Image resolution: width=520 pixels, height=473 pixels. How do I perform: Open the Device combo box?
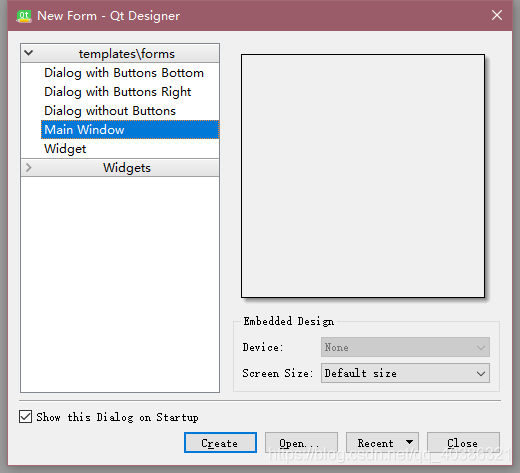(x=405, y=347)
